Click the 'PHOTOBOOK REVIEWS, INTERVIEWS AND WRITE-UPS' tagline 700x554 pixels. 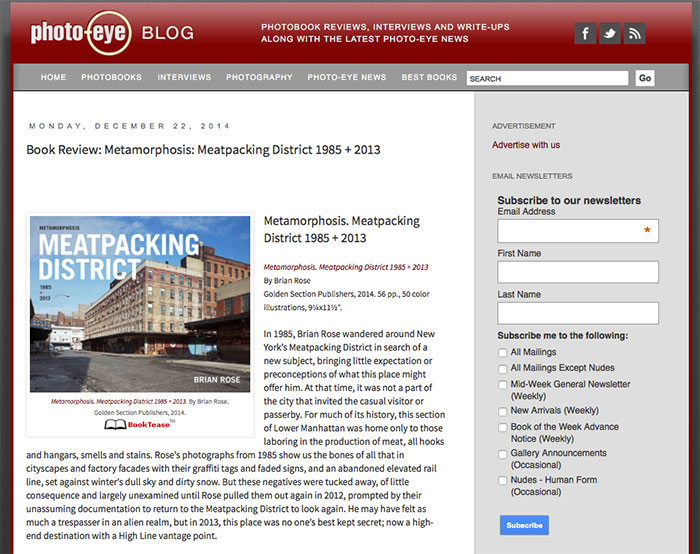pyautogui.click(x=385, y=27)
